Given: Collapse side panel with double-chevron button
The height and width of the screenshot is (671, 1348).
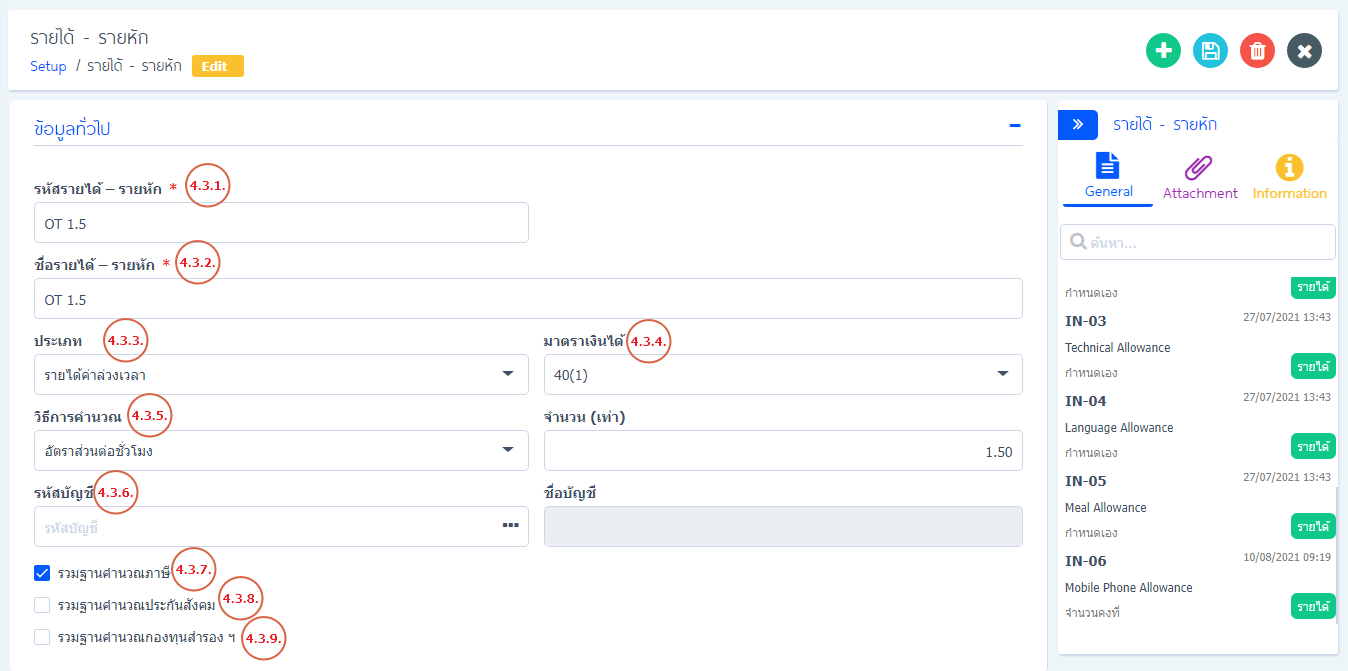Looking at the screenshot, I should click(x=1078, y=125).
